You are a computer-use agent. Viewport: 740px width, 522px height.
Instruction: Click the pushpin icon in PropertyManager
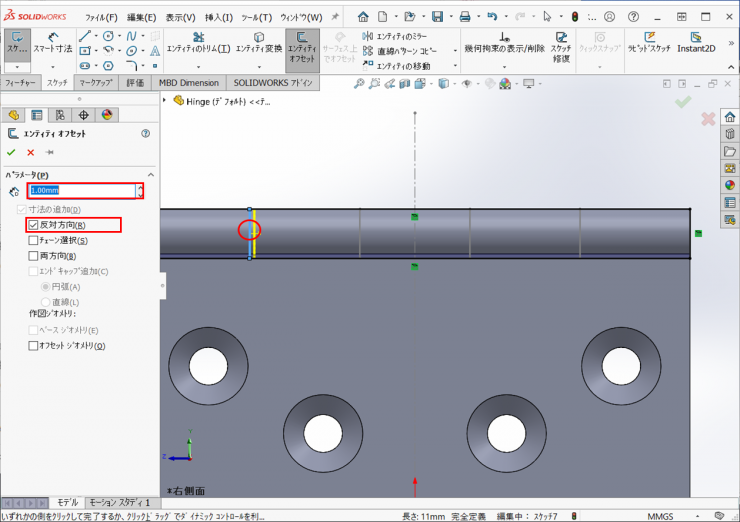click(49, 152)
